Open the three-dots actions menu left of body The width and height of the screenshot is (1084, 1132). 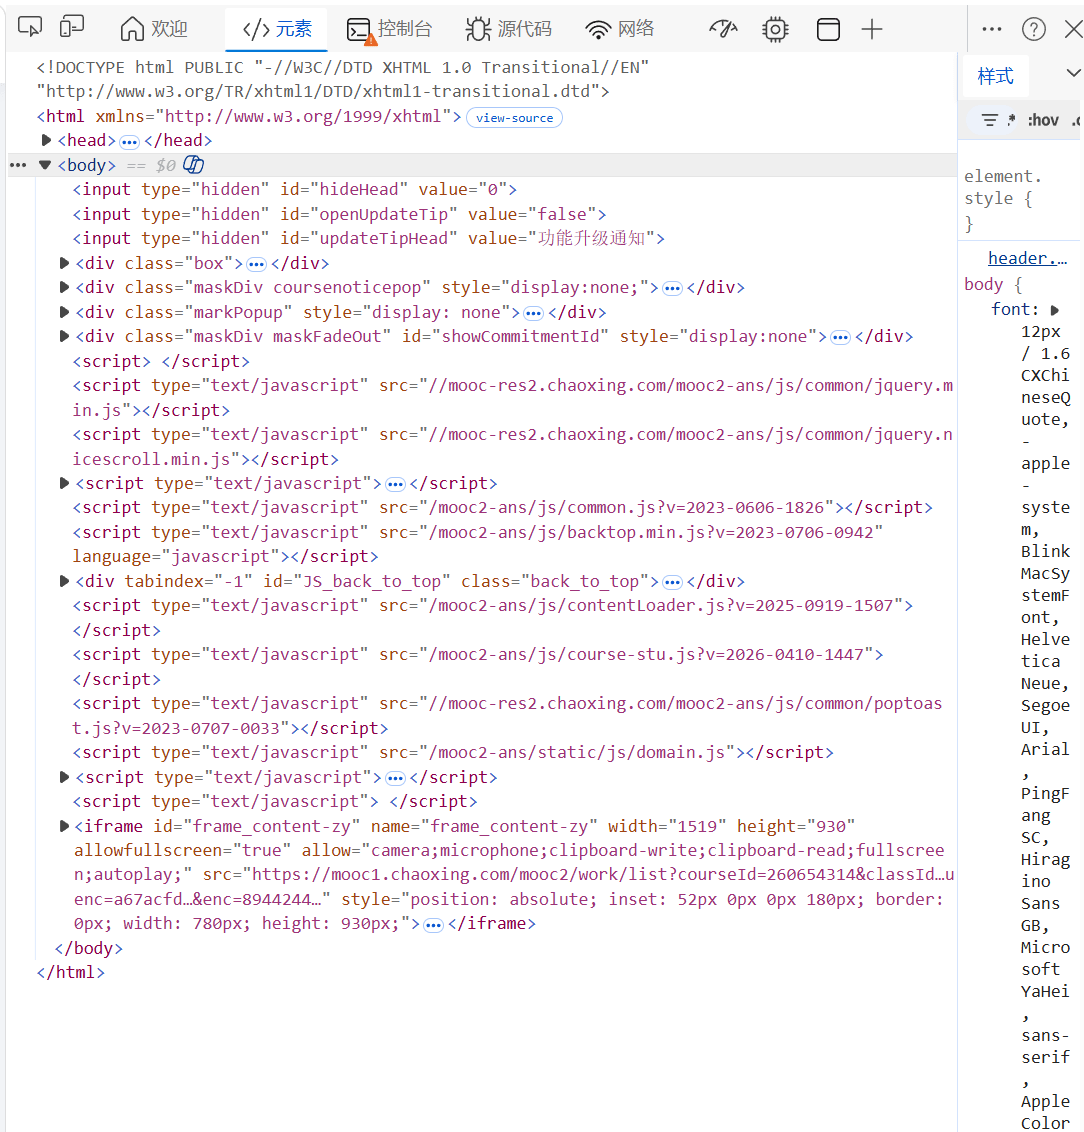(x=18, y=165)
